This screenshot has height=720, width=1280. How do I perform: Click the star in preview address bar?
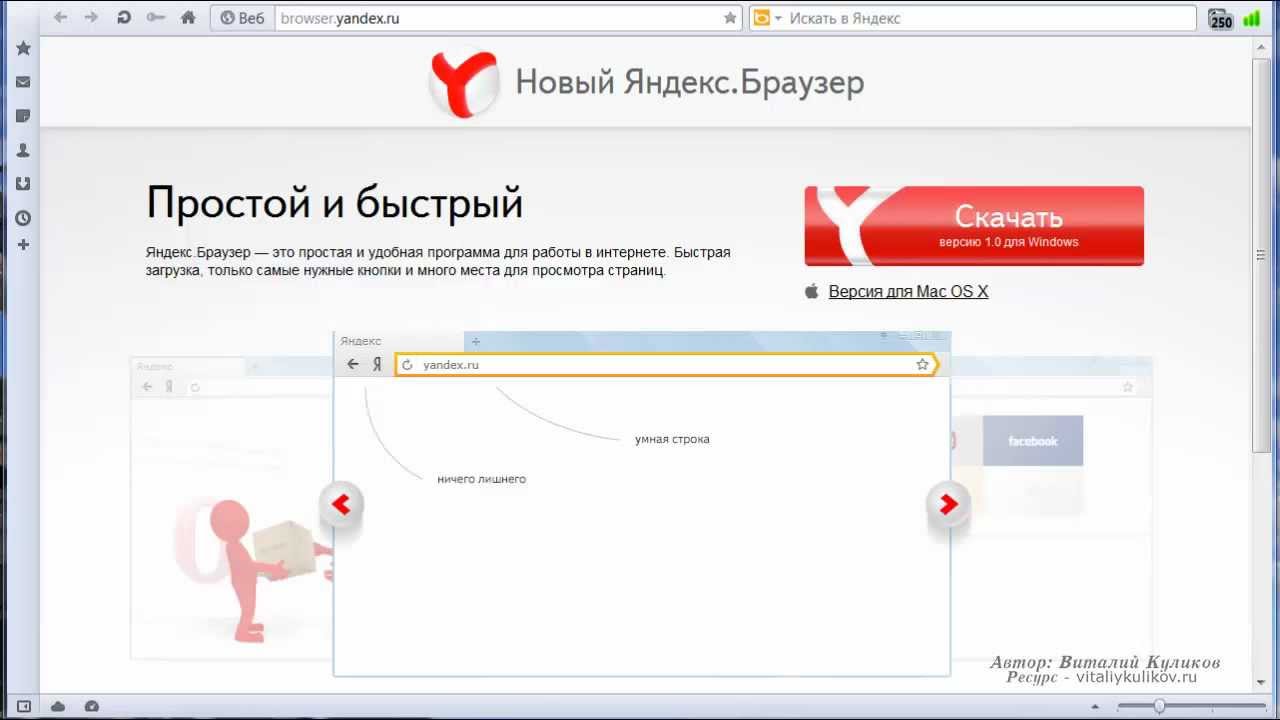click(x=922, y=365)
